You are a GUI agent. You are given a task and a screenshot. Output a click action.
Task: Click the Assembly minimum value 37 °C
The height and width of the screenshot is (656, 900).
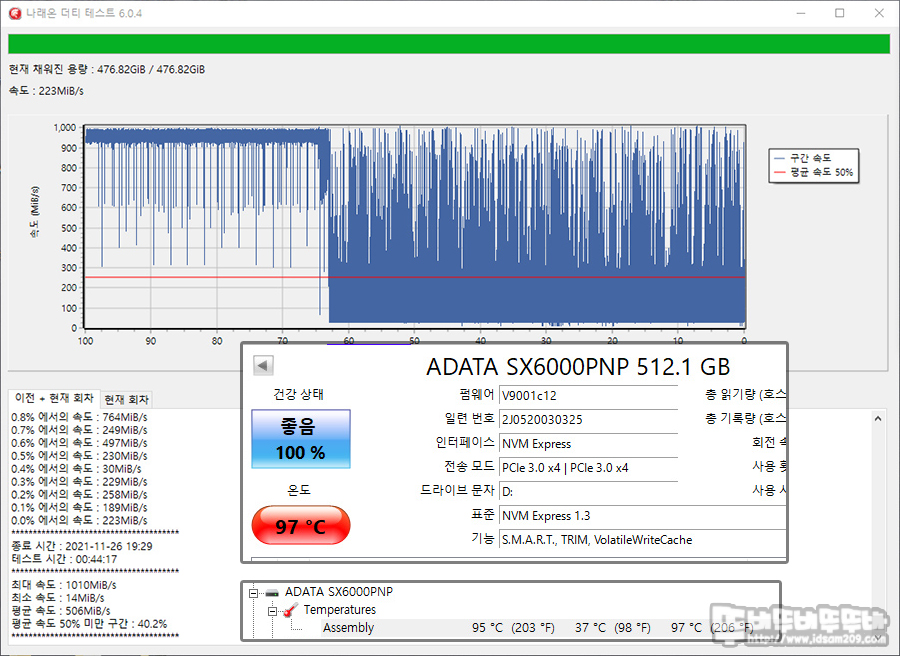pos(612,628)
